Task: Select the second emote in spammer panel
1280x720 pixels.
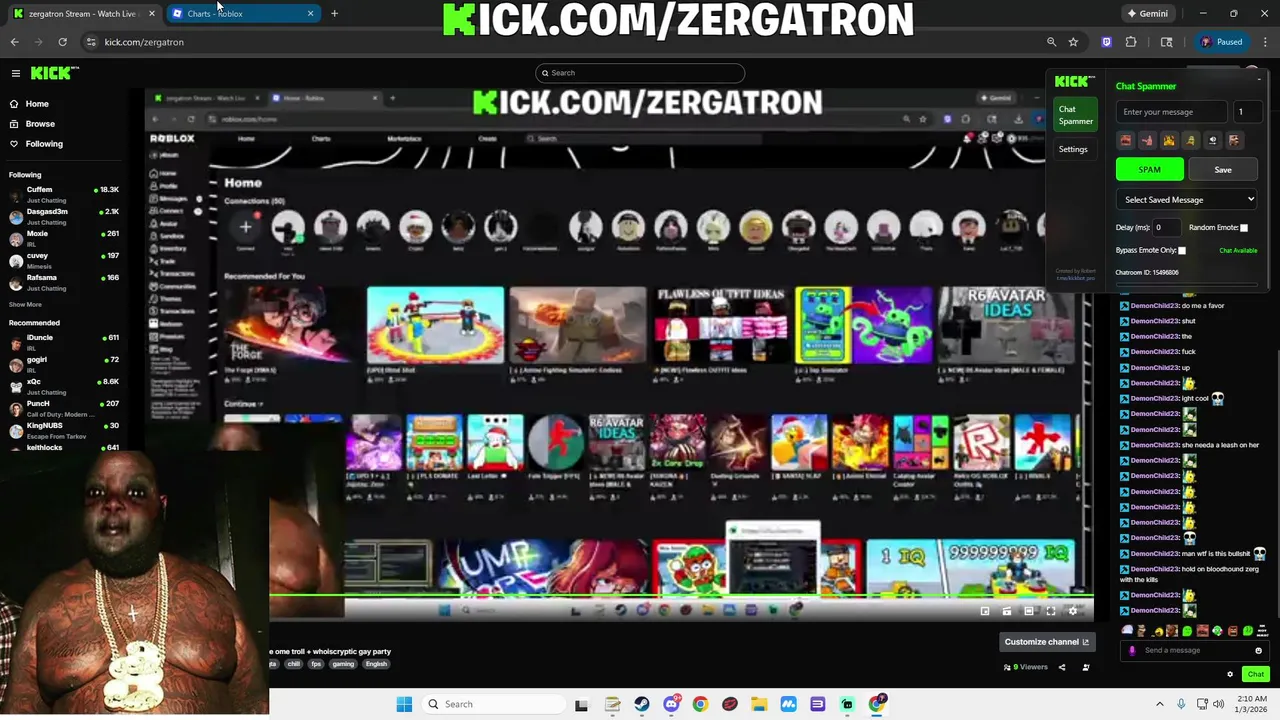Action: point(1147,141)
